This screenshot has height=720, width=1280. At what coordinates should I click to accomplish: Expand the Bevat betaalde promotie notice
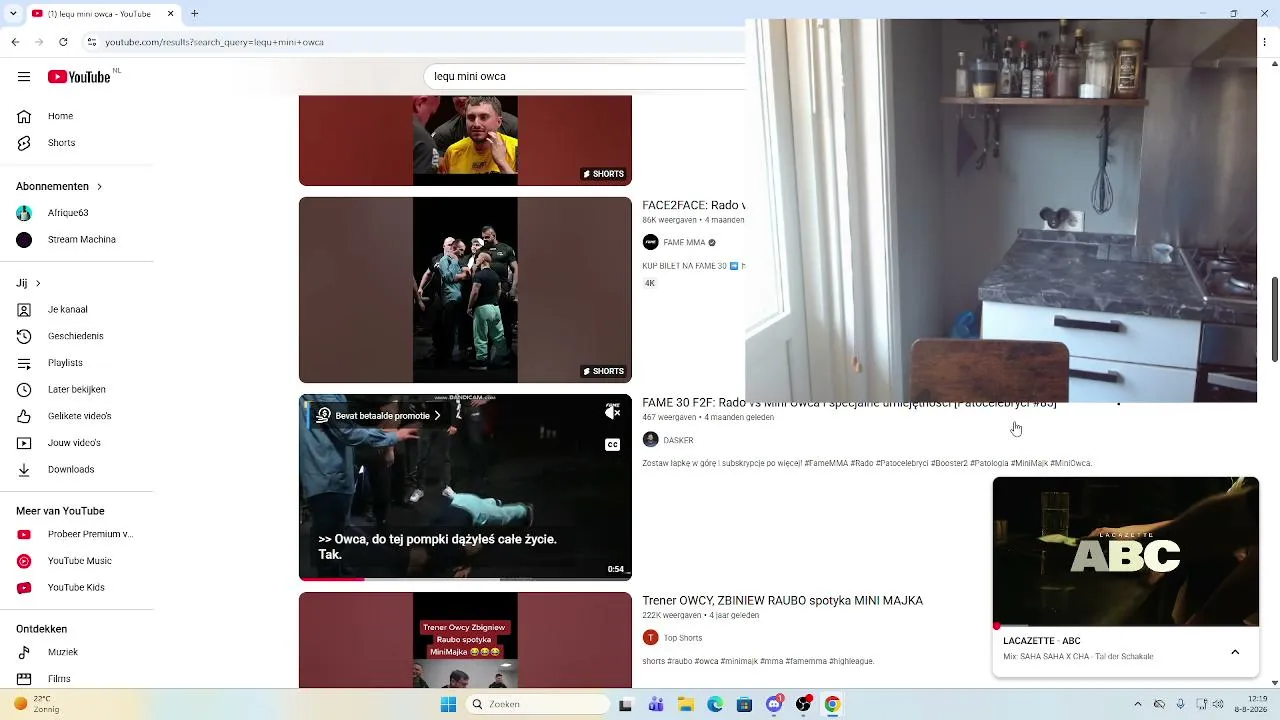point(378,416)
